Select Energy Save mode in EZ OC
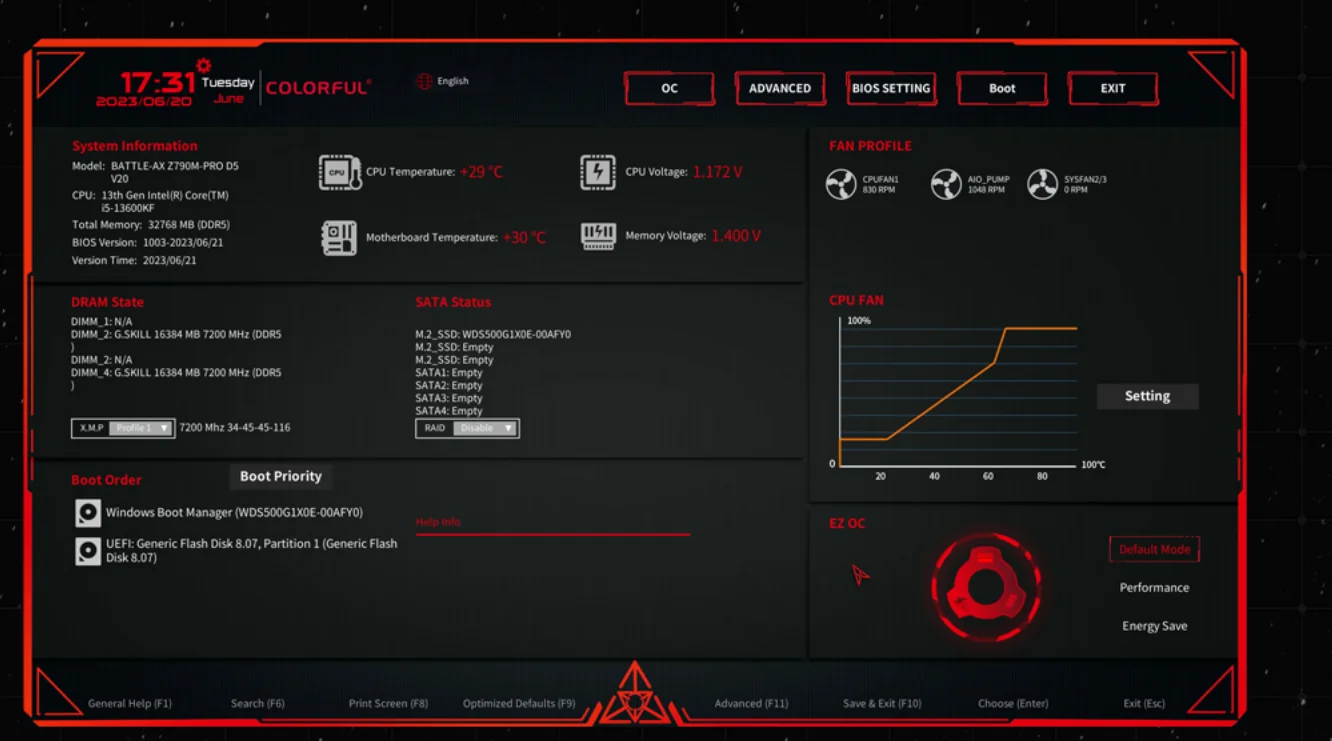 coord(1154,626)
